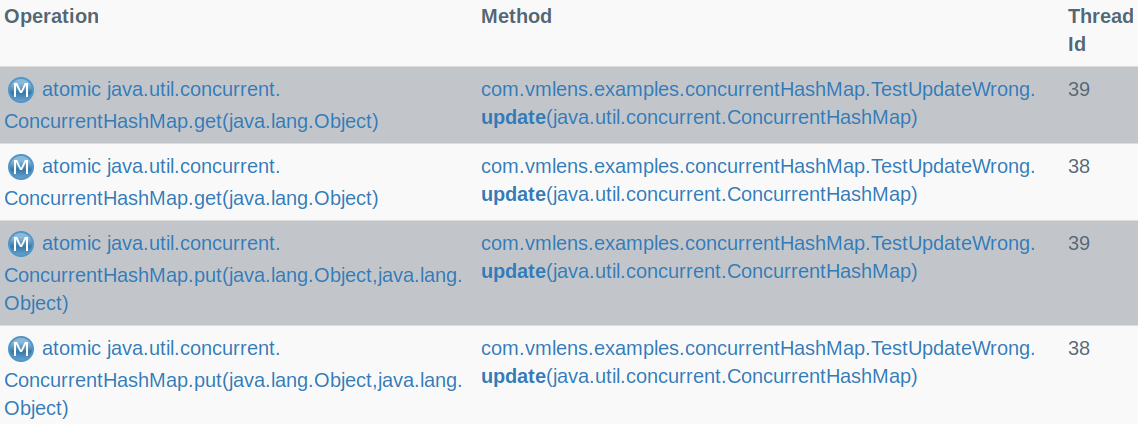Screen dimensions: 1138x424
Task: Select thread id 39 in the put row
Action: click(x=1078, y=243)
